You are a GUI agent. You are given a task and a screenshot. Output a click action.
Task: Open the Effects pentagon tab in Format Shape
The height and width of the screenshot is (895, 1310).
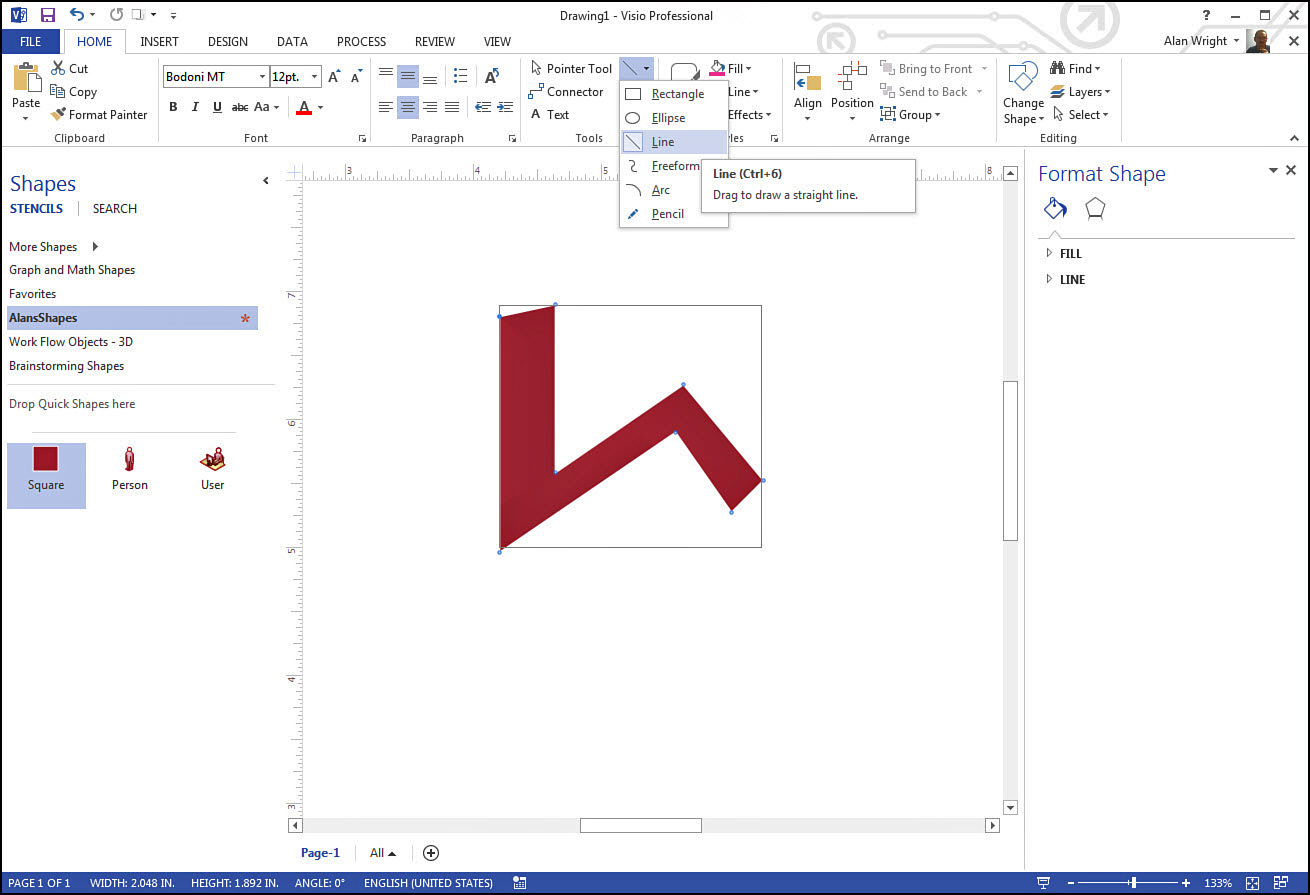tap(1095, 209)
